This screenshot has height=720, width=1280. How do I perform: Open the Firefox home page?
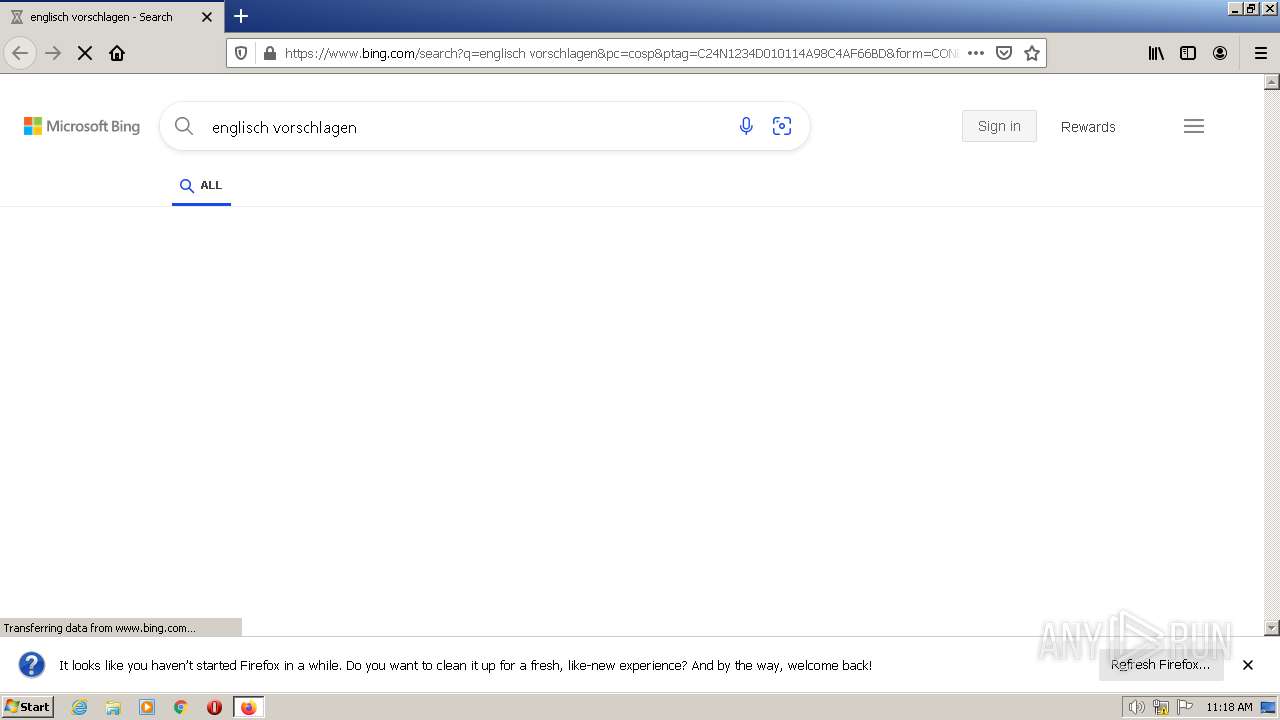(x=117, y=53)
